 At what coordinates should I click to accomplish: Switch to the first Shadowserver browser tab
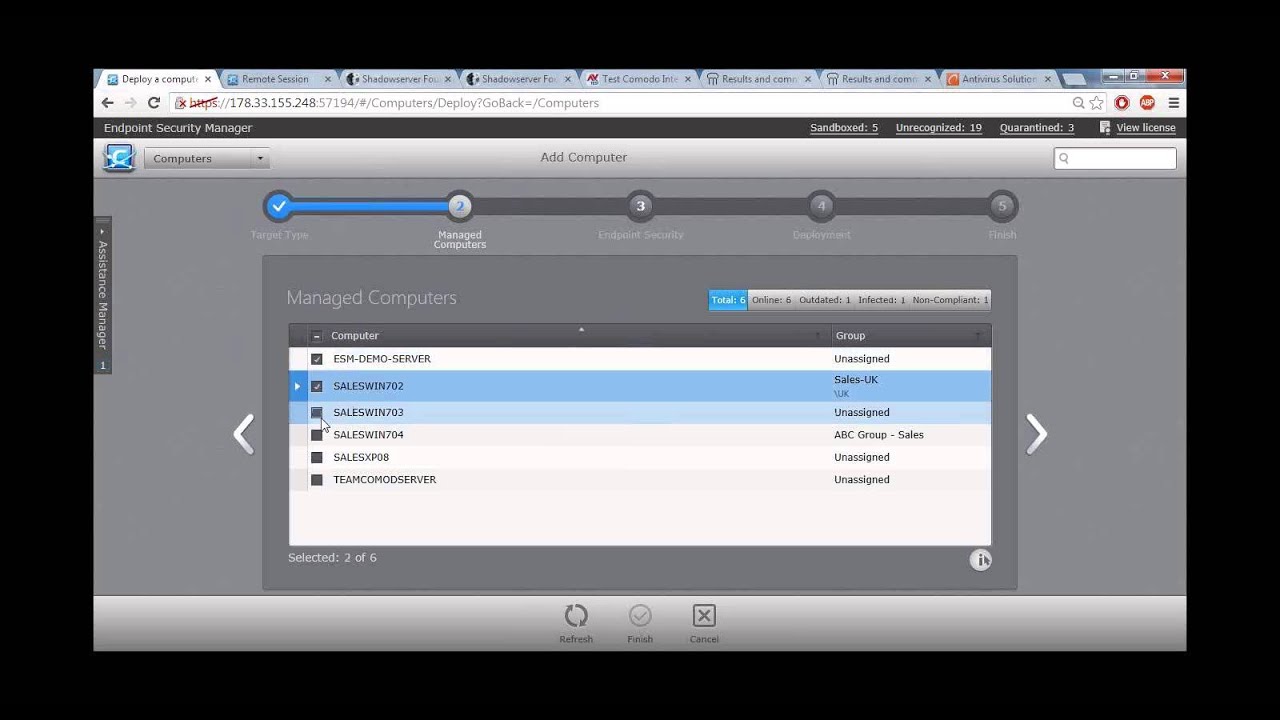click(x=399, y=79)
